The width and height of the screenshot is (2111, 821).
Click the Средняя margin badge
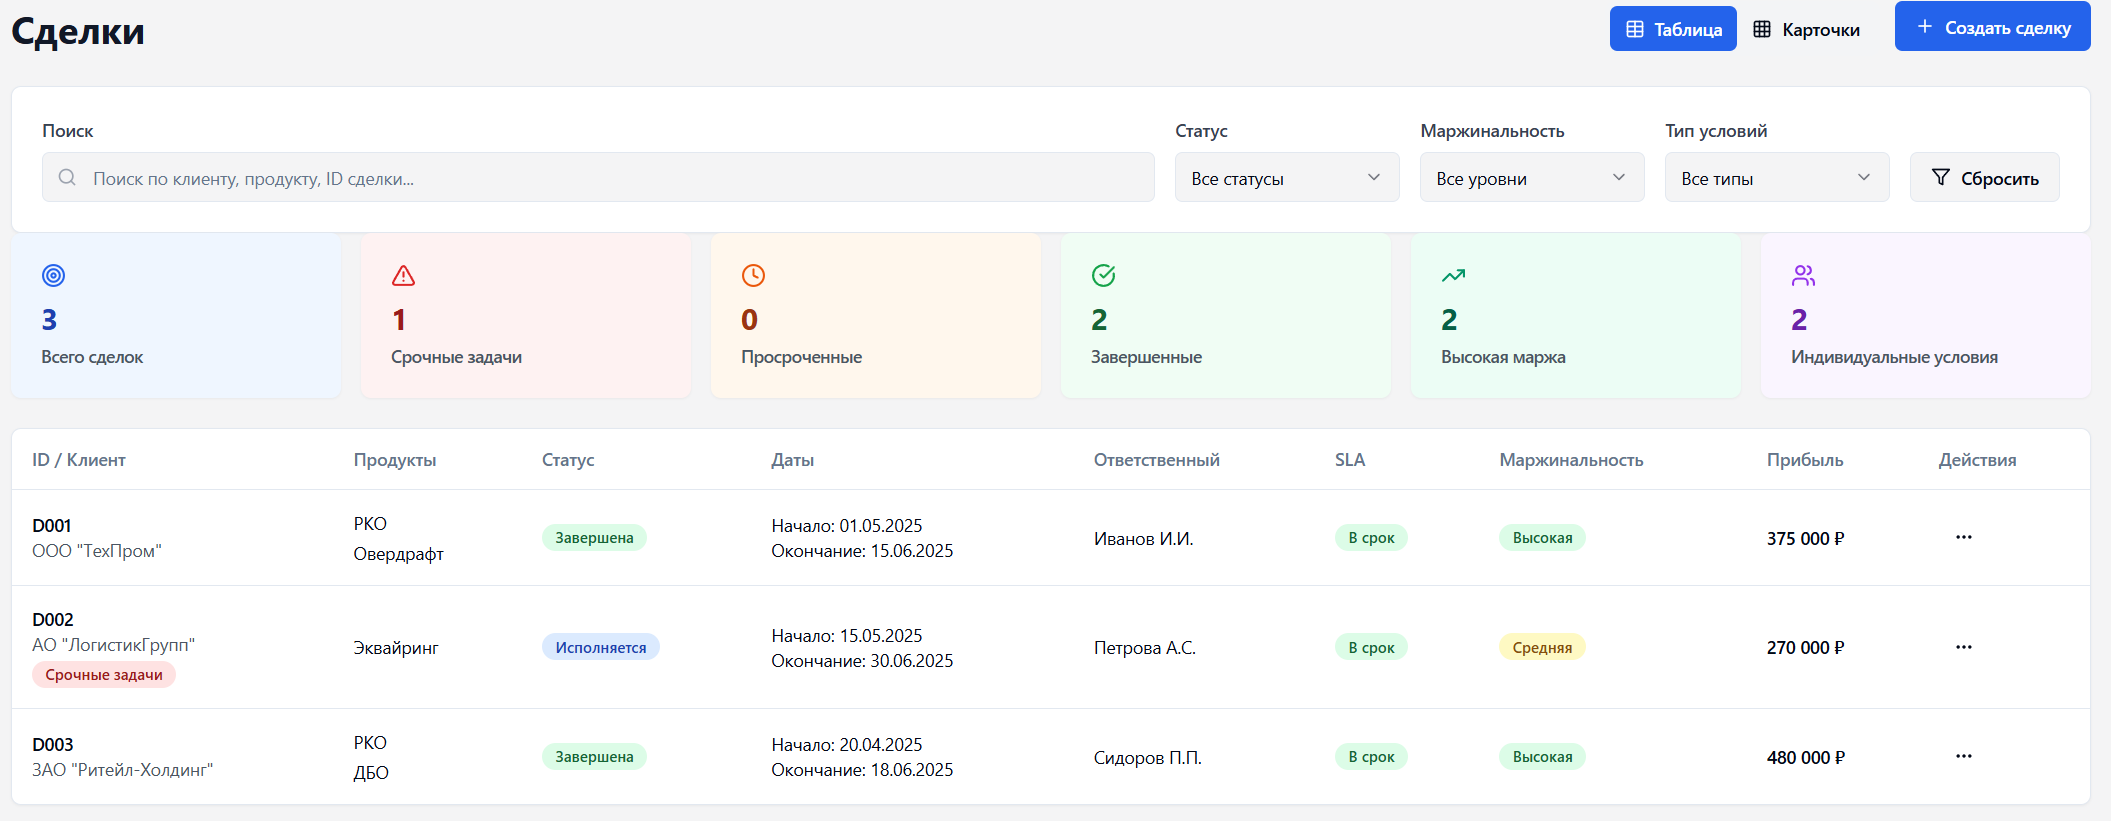pos(1542,648)
